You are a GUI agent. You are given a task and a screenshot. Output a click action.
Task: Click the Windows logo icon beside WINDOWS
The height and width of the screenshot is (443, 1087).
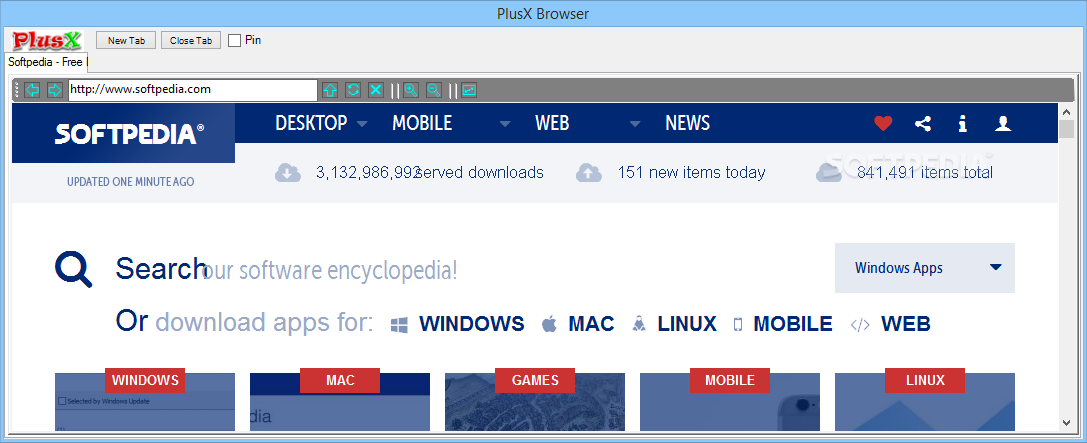tap(399, 324)
